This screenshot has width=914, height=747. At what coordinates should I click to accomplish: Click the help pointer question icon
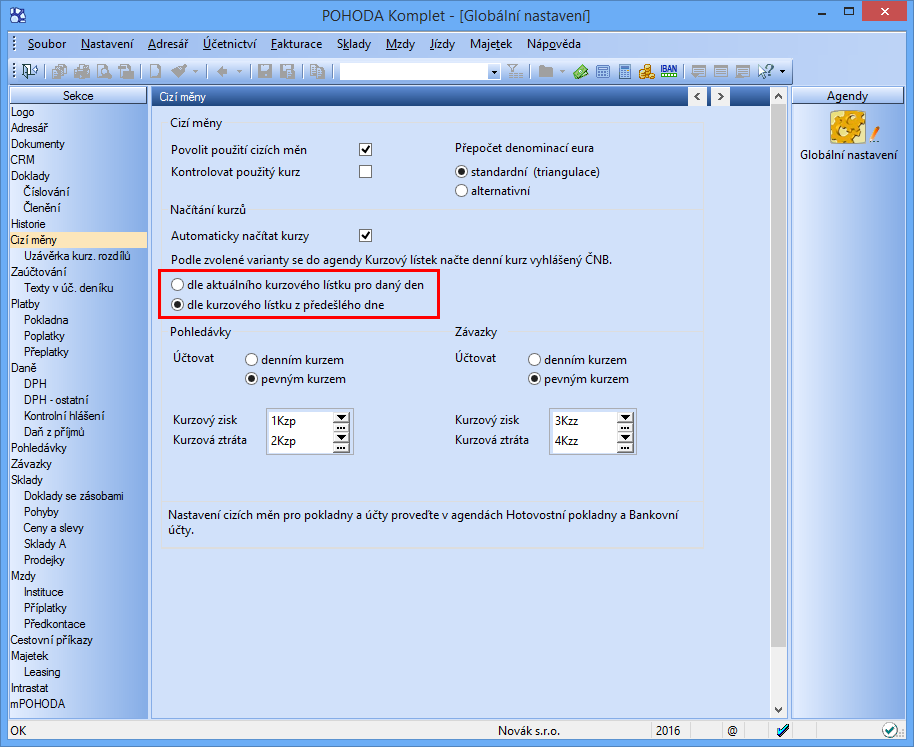tap(765, 71)
